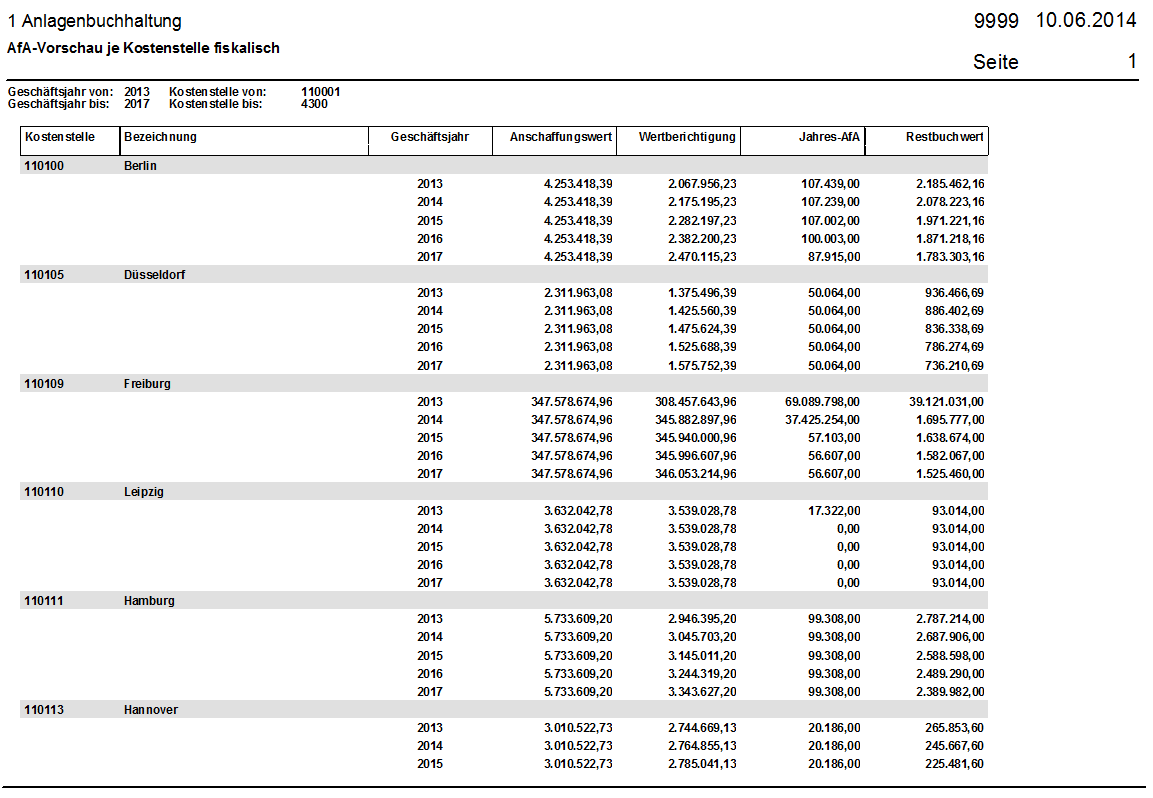Viewport: 1153px width, 798px height.
Task: Click the Leipzig group label
Action: (144, 492)
